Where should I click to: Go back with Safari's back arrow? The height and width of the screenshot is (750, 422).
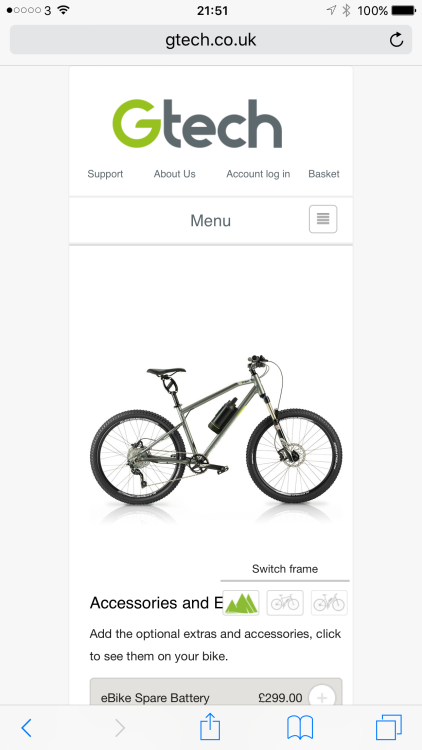point(27,728)
